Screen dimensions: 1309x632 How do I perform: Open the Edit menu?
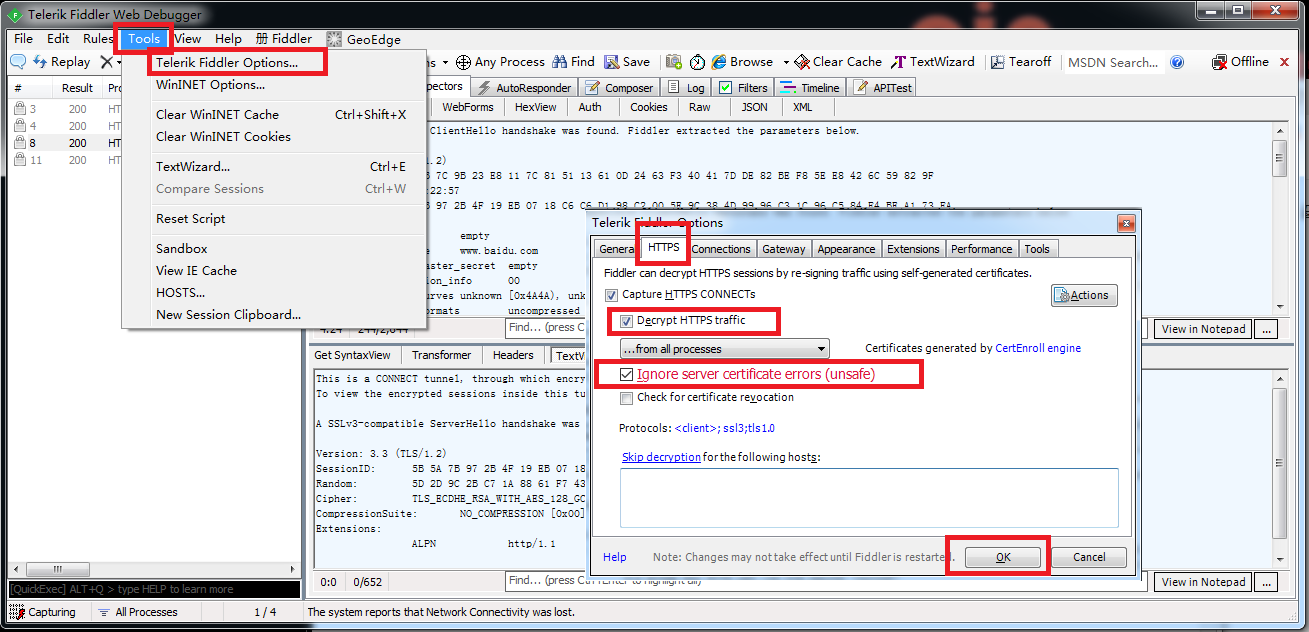click(58, 39)
